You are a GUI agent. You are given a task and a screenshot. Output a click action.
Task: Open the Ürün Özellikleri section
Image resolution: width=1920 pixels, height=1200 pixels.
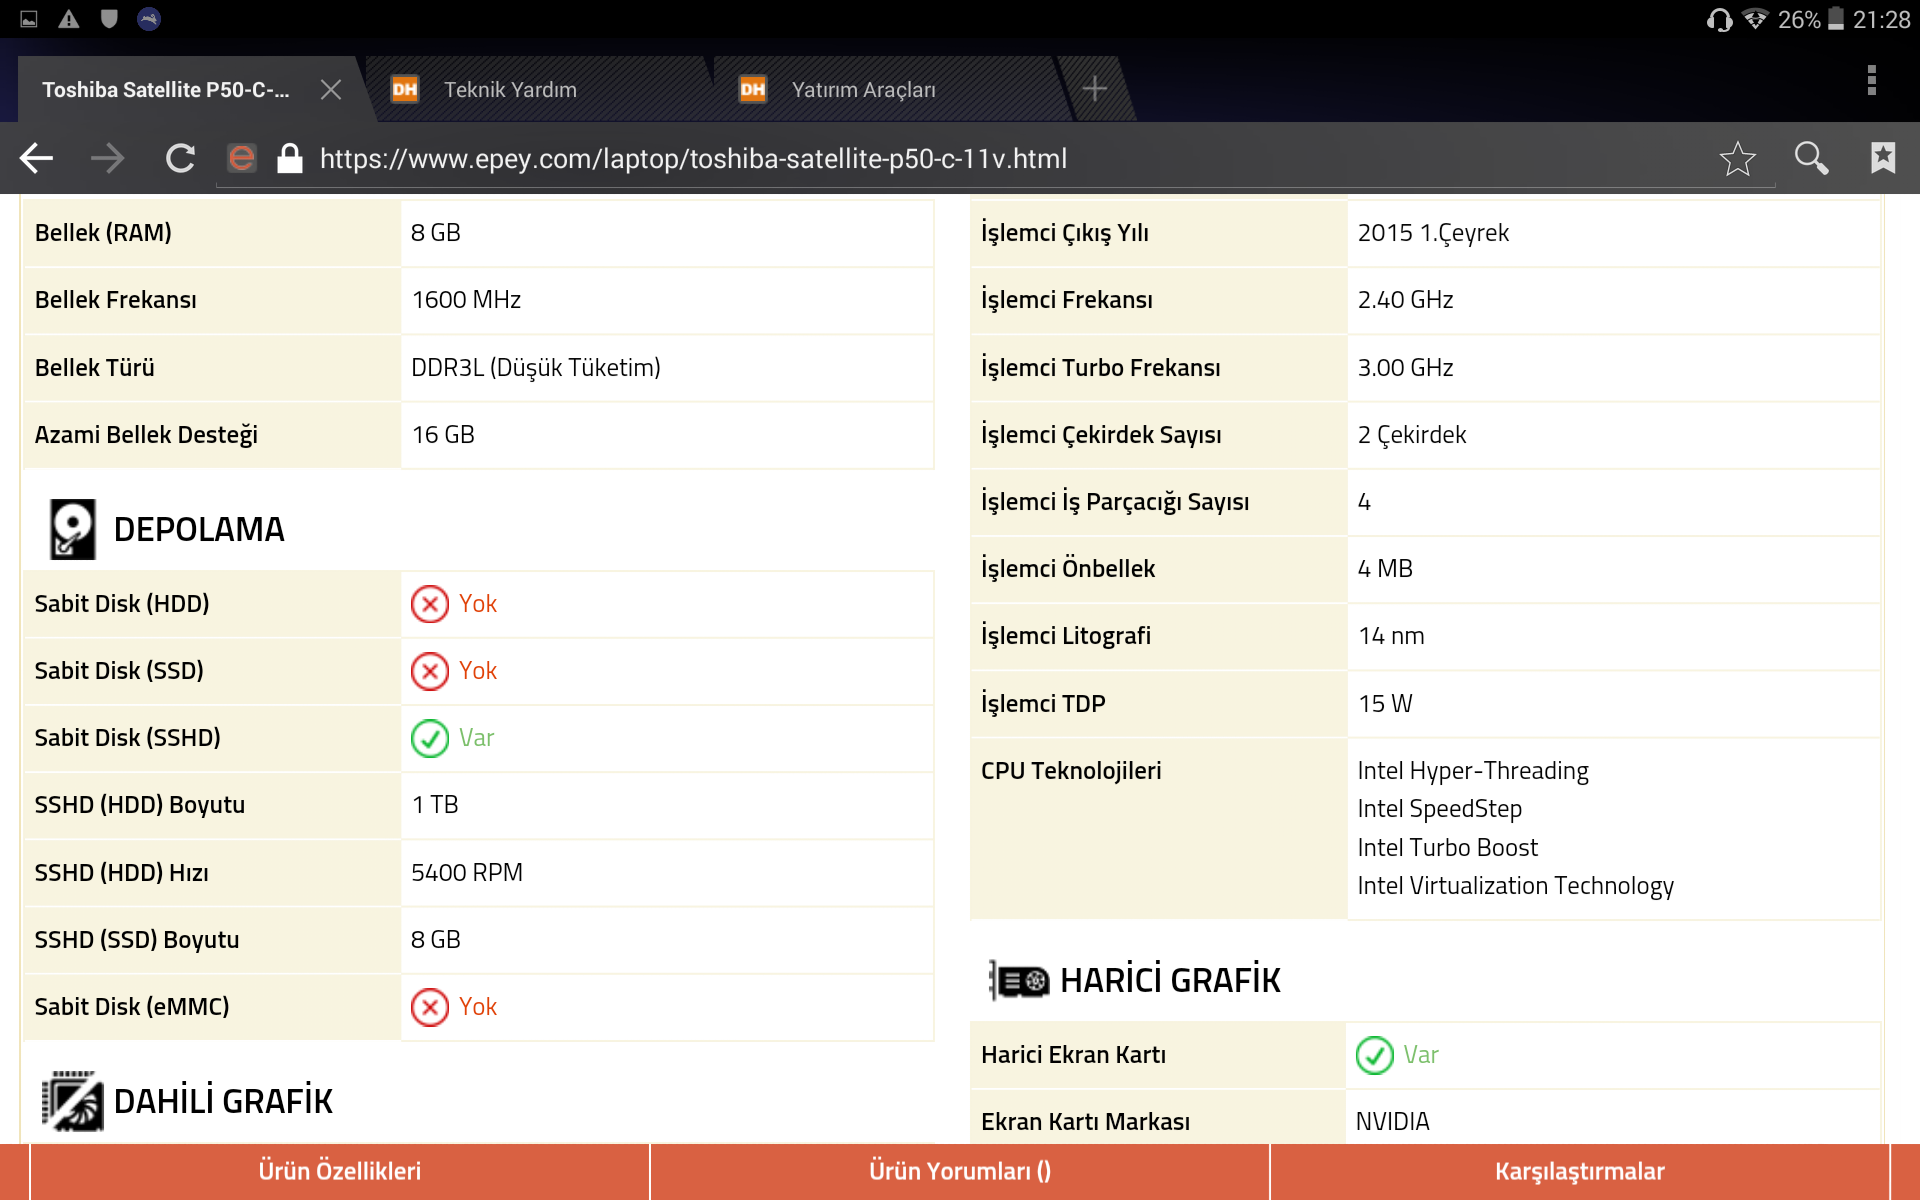[340, 1171]
